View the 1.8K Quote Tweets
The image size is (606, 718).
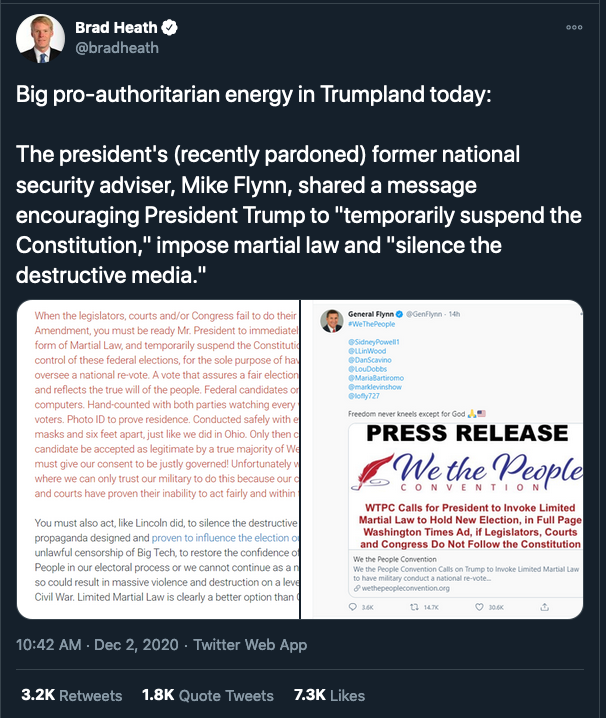pyautogui.click(x=207, y=695)
